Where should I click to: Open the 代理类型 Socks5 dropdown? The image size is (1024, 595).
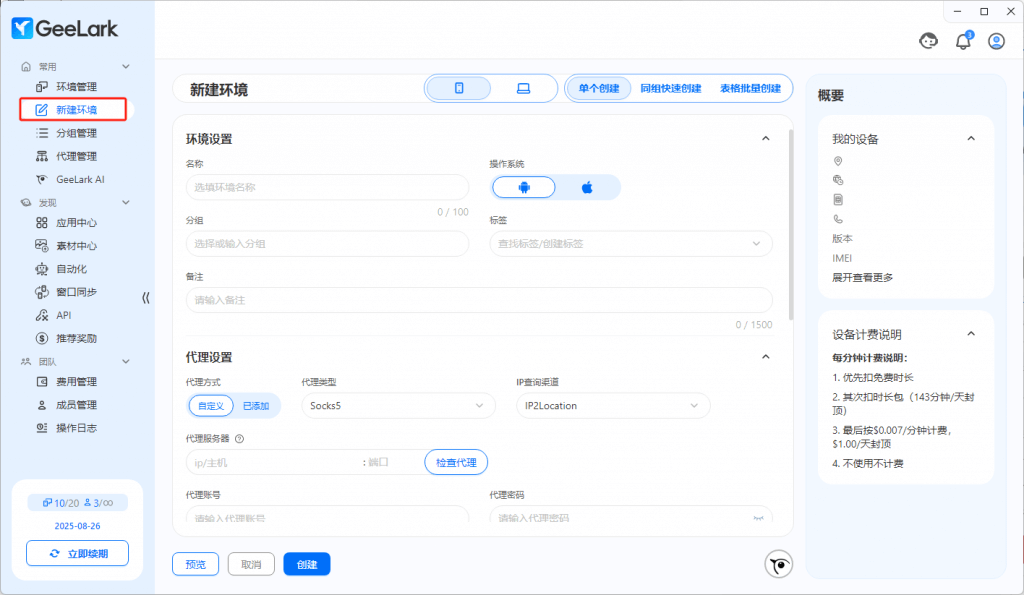(398, 405)
